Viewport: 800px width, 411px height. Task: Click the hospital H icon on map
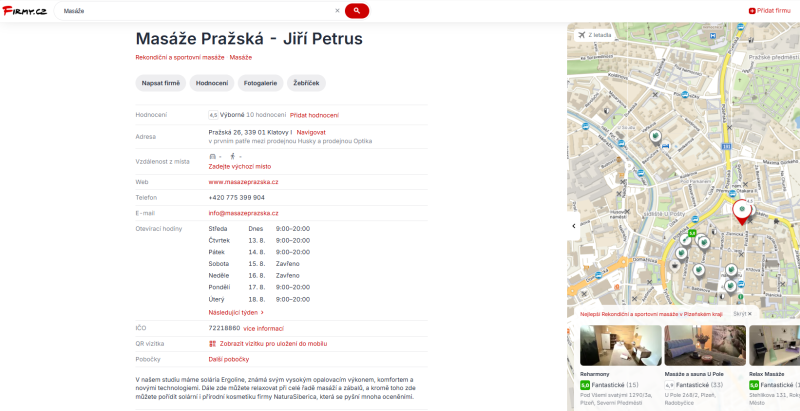(x=712, y=35)
